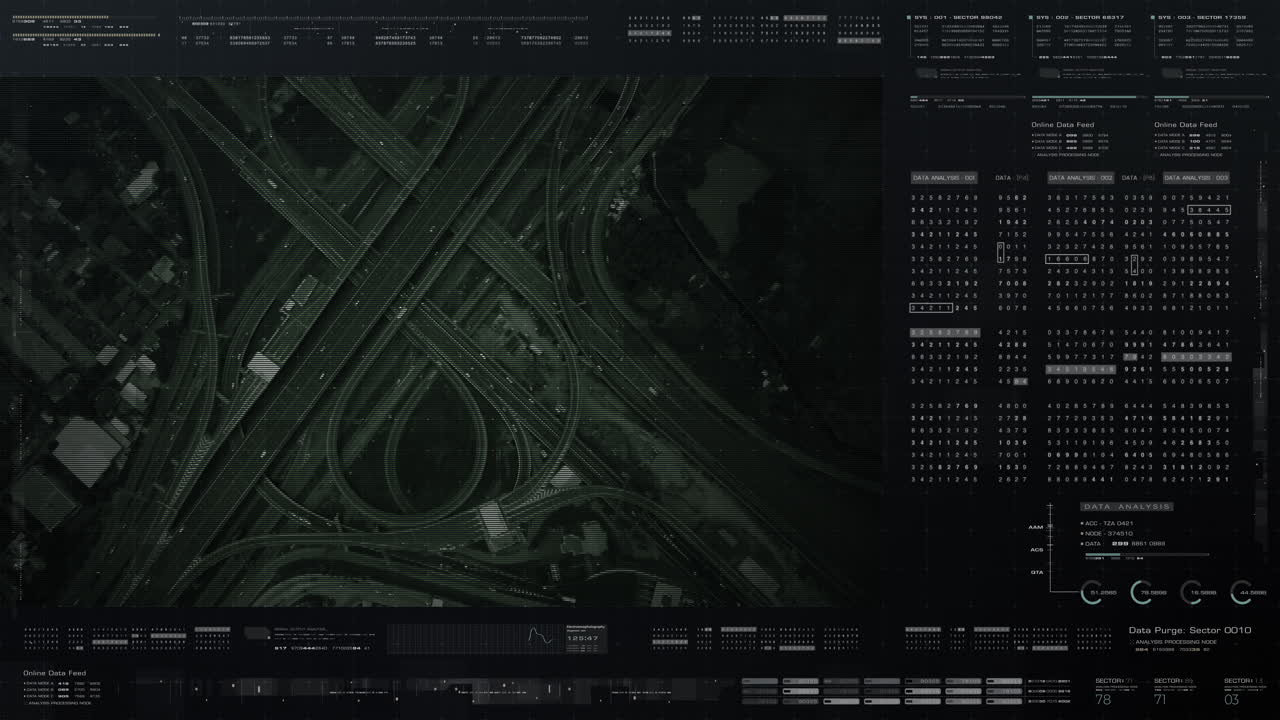Select the SYS 001 Sector 99042 status icon
Screen dimensions: 1280x720
(908, 17)
